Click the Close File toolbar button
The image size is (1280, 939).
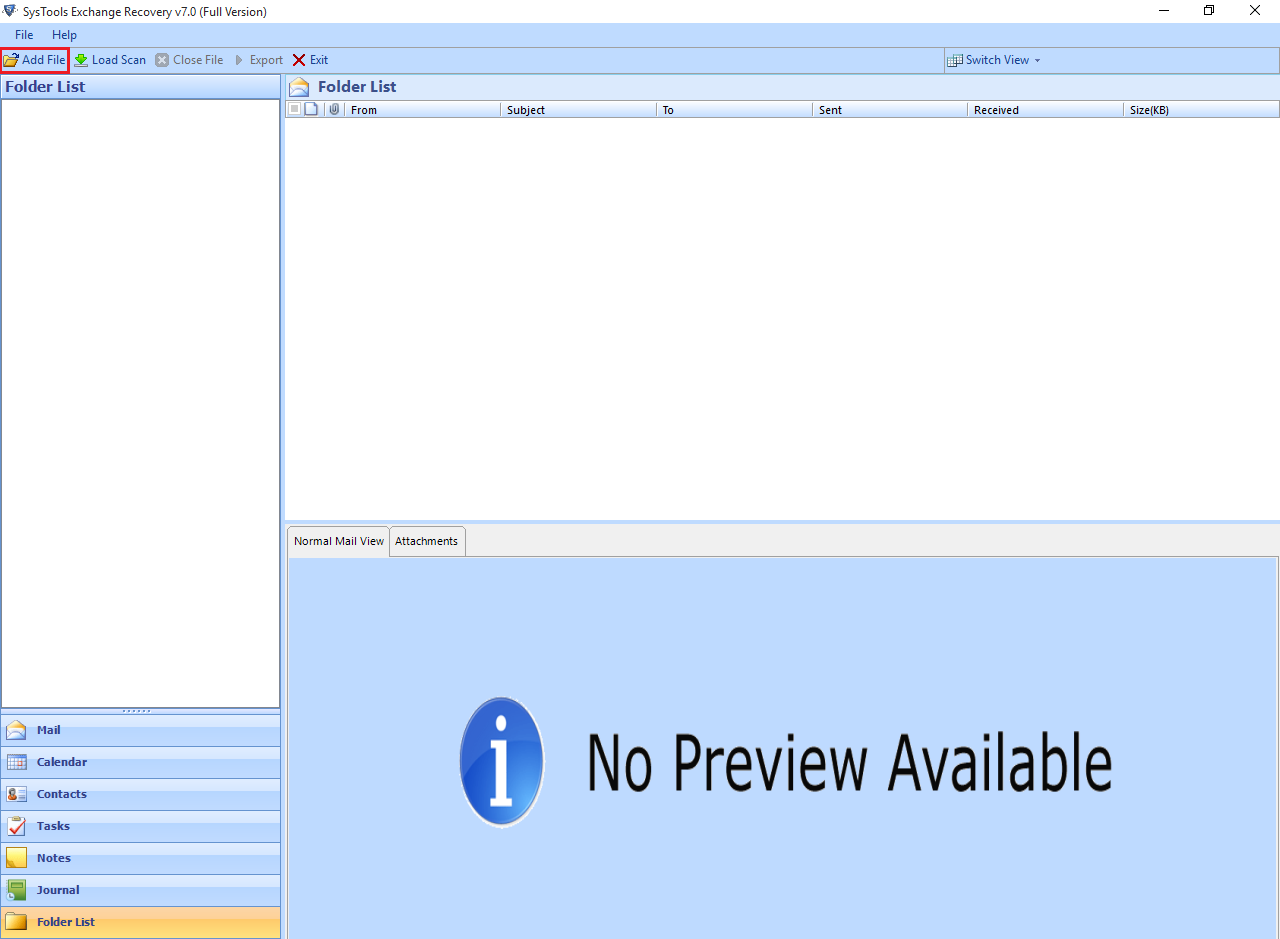coord(189,60)
